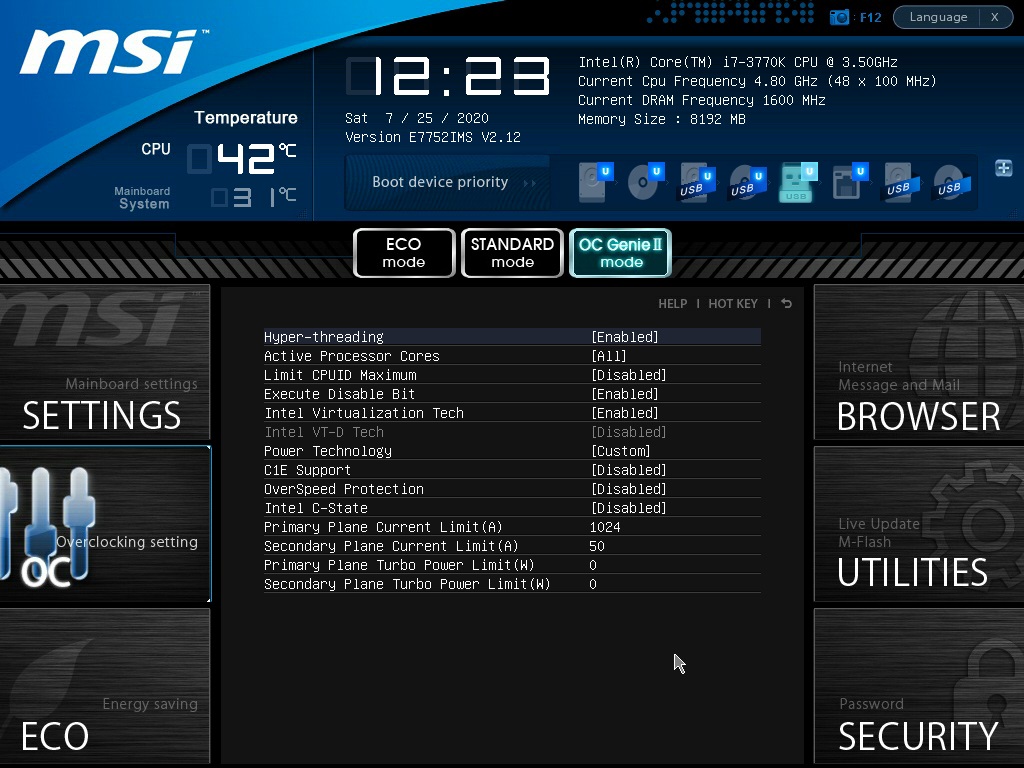1024x768 pixels.
Task: Edit Secondary Plane Current Limit value 50
Action: point(597,546)
